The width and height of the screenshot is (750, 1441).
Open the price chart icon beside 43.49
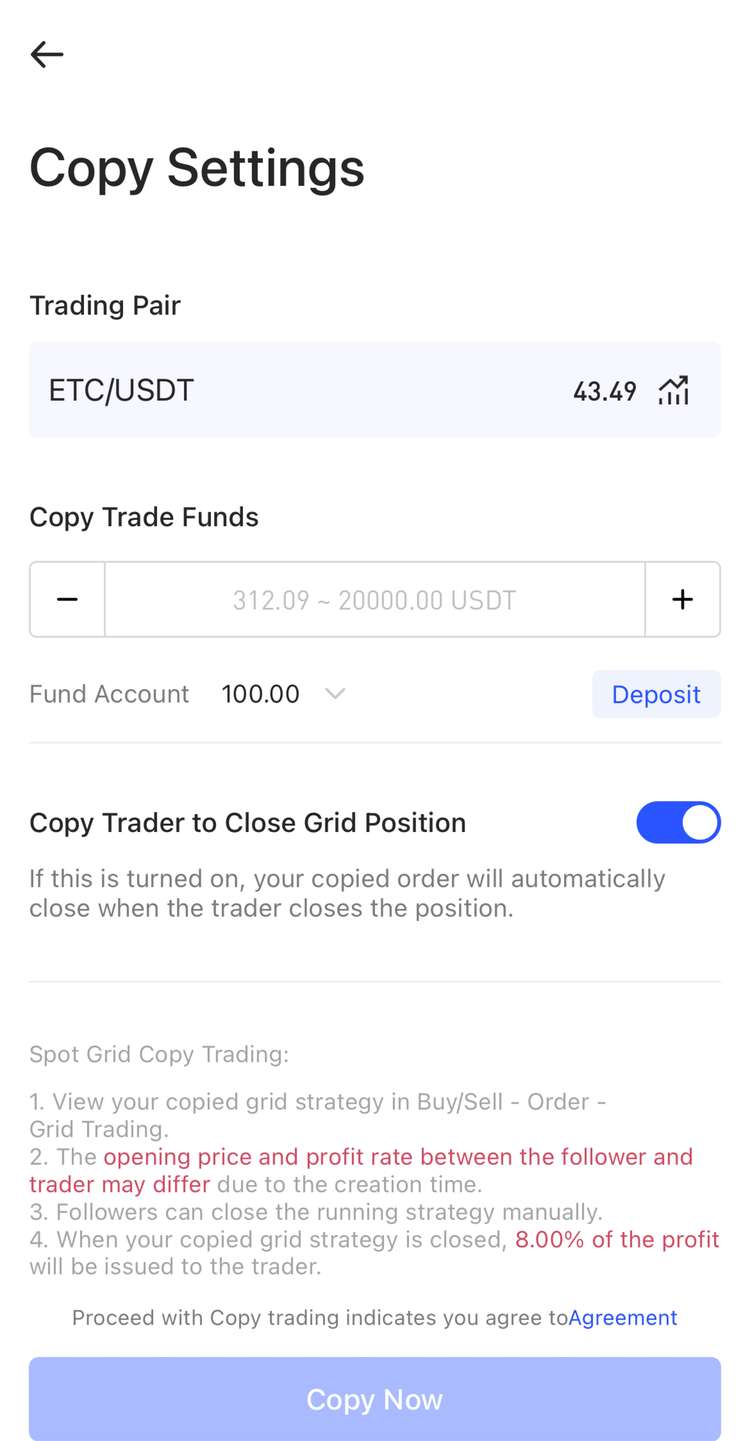[674, 390]
